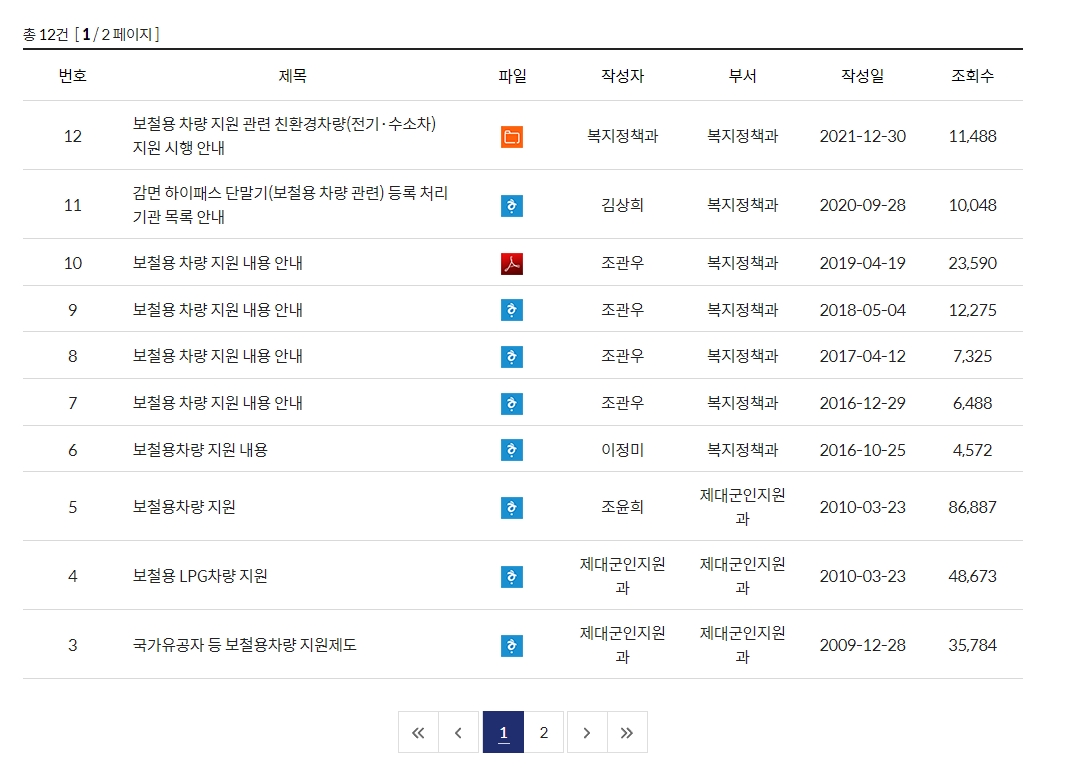
Task: Download the HWP file on the 2016-12-29 row
Action: pos(511,402)
